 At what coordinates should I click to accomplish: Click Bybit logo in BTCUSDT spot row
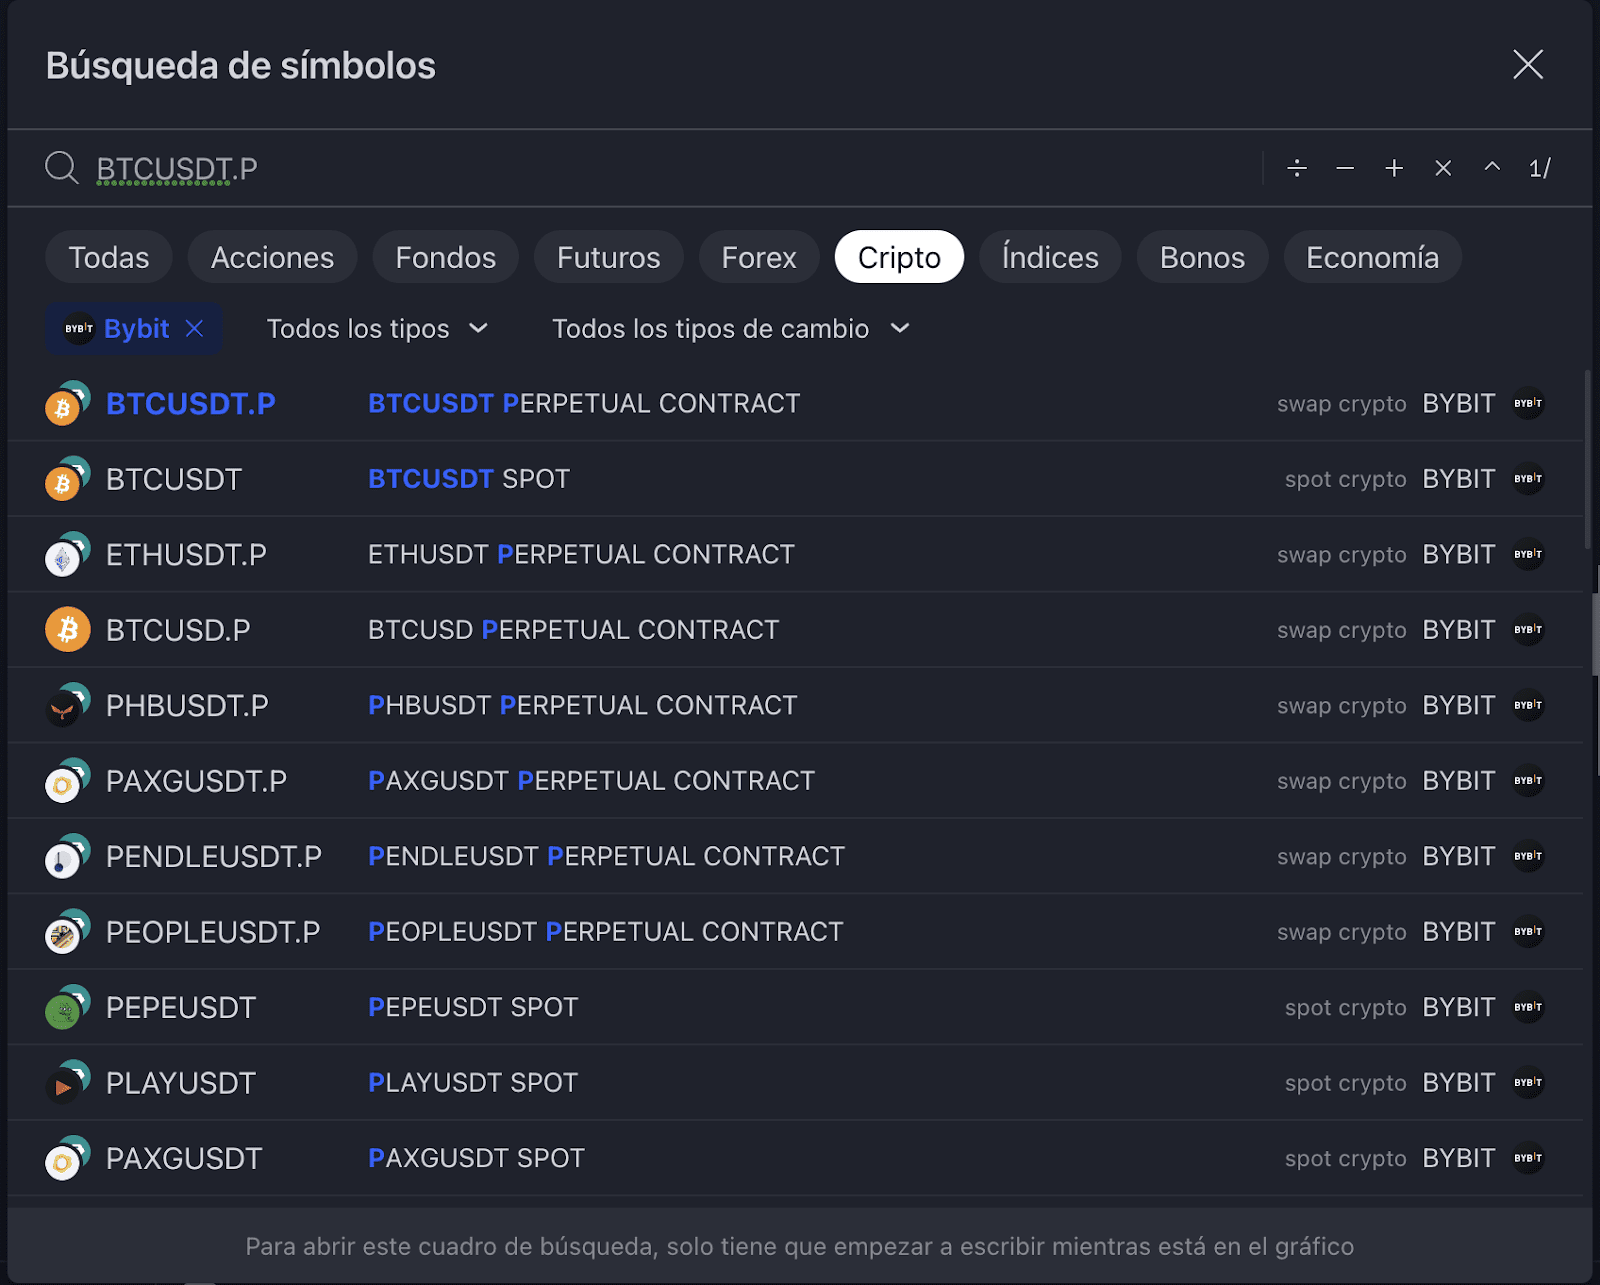point(1528,479)
